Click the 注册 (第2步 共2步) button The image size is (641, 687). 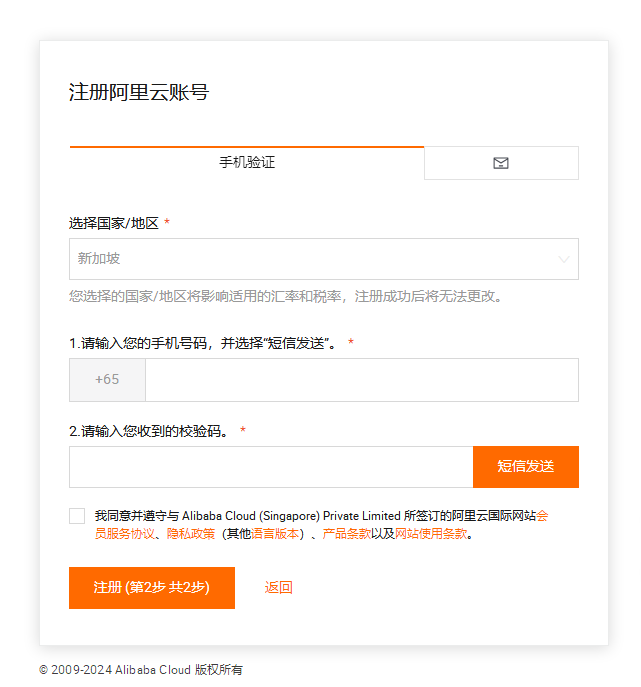(x=152, y=588)
